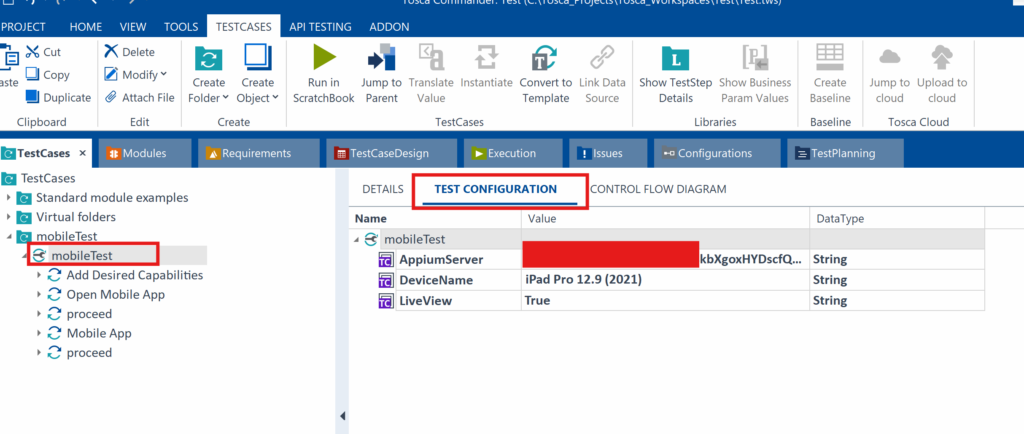Open the VIEW ribbon tab
The width and height of the screenshot is (1024, 434).
point(133,27)
